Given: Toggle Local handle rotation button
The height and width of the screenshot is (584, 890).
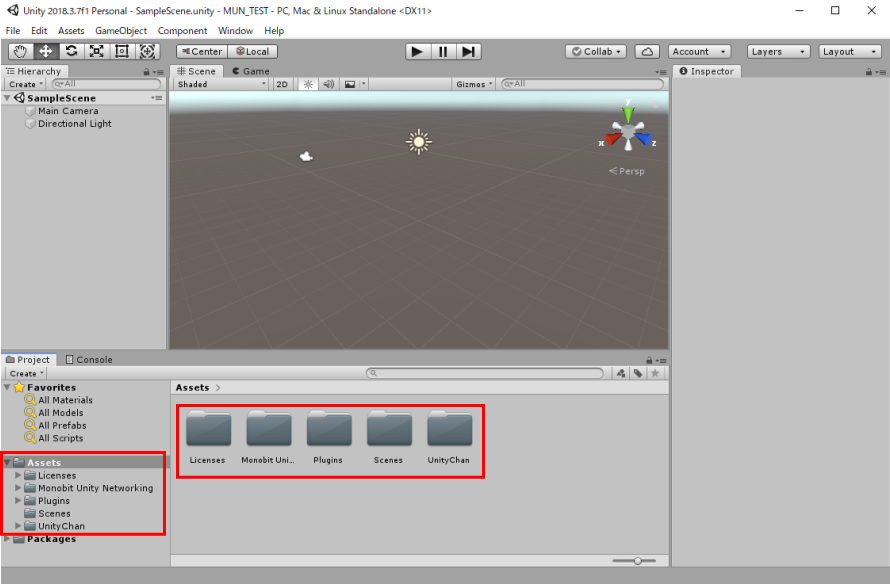Looking at the screenshot, I should (253, 52).
